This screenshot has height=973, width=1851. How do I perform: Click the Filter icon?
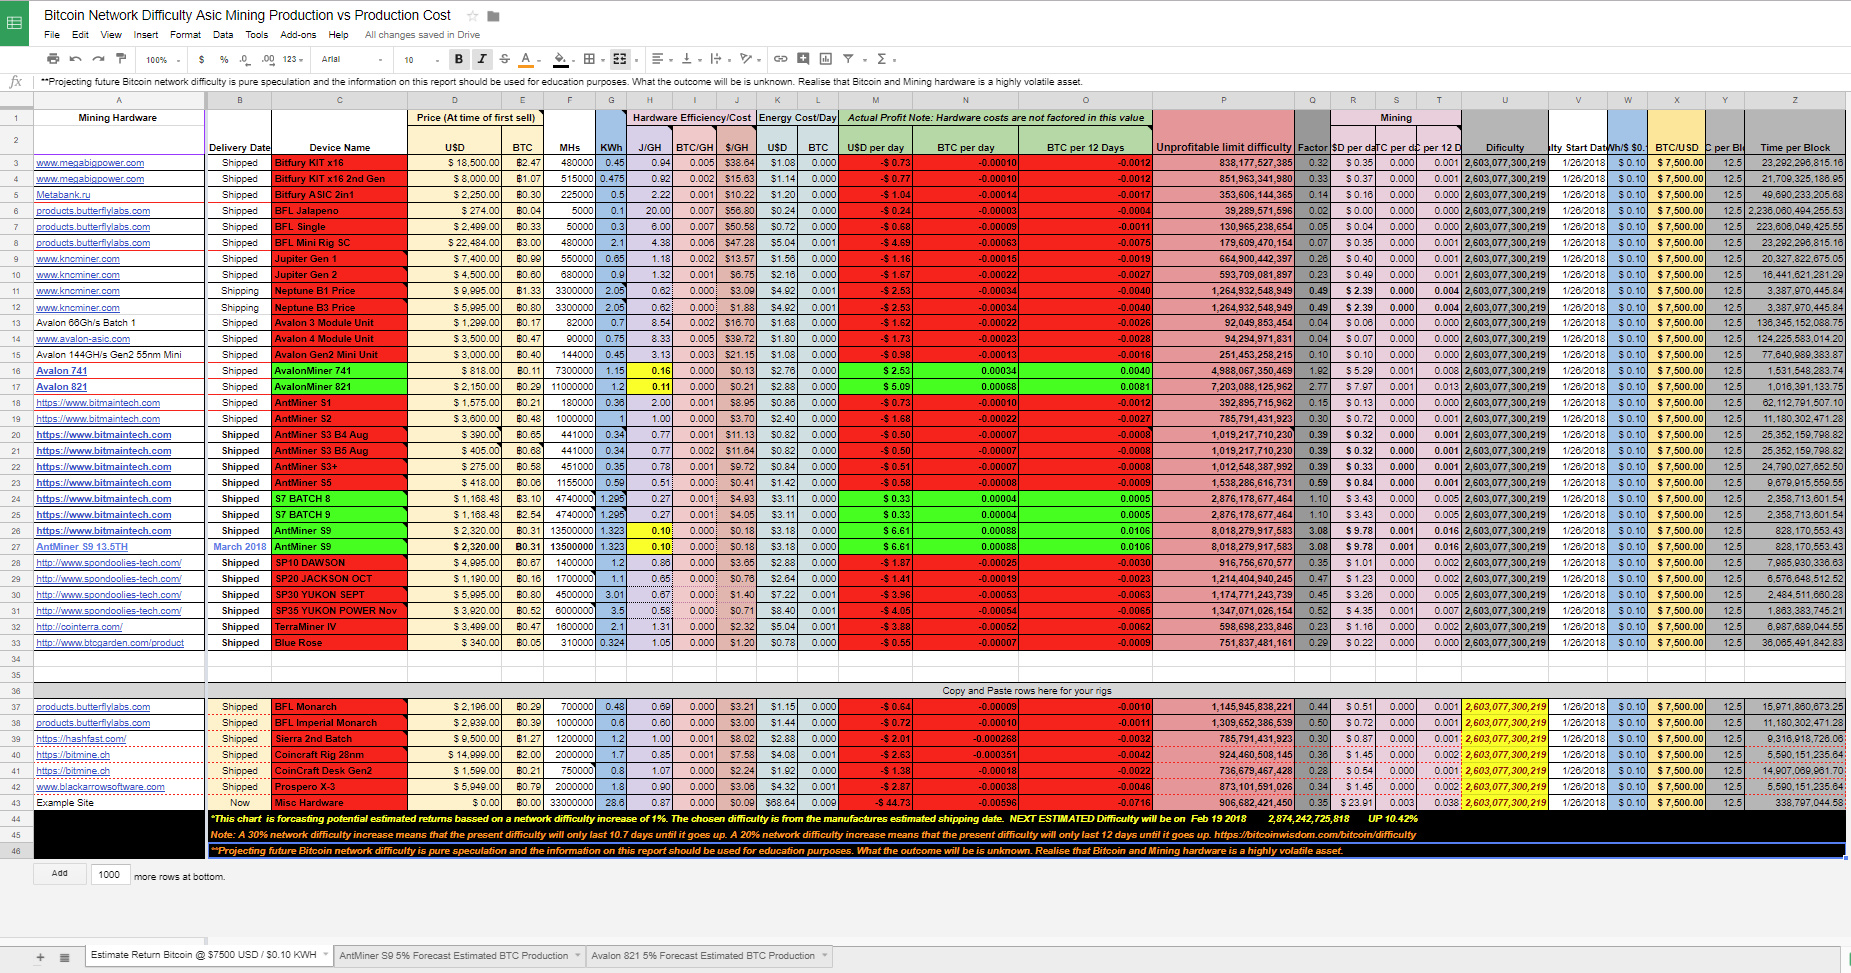(x=848, y=59)
